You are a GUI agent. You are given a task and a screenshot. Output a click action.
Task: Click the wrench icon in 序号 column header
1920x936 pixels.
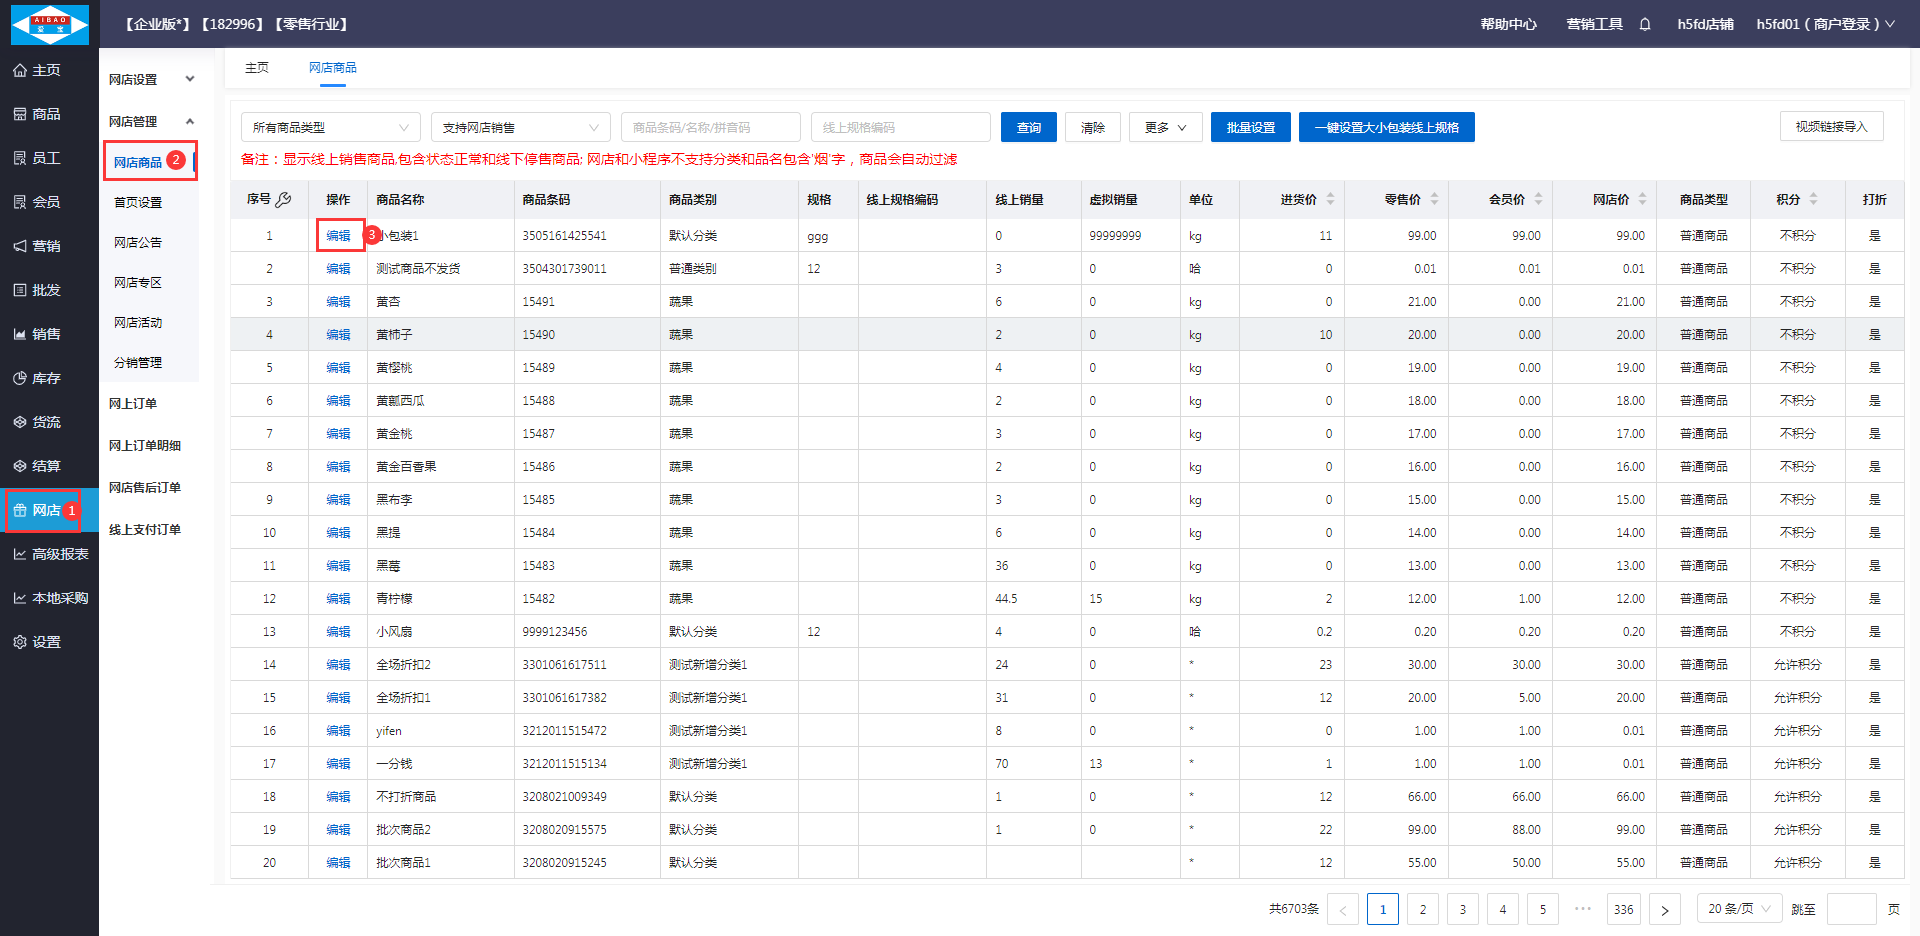284,200
